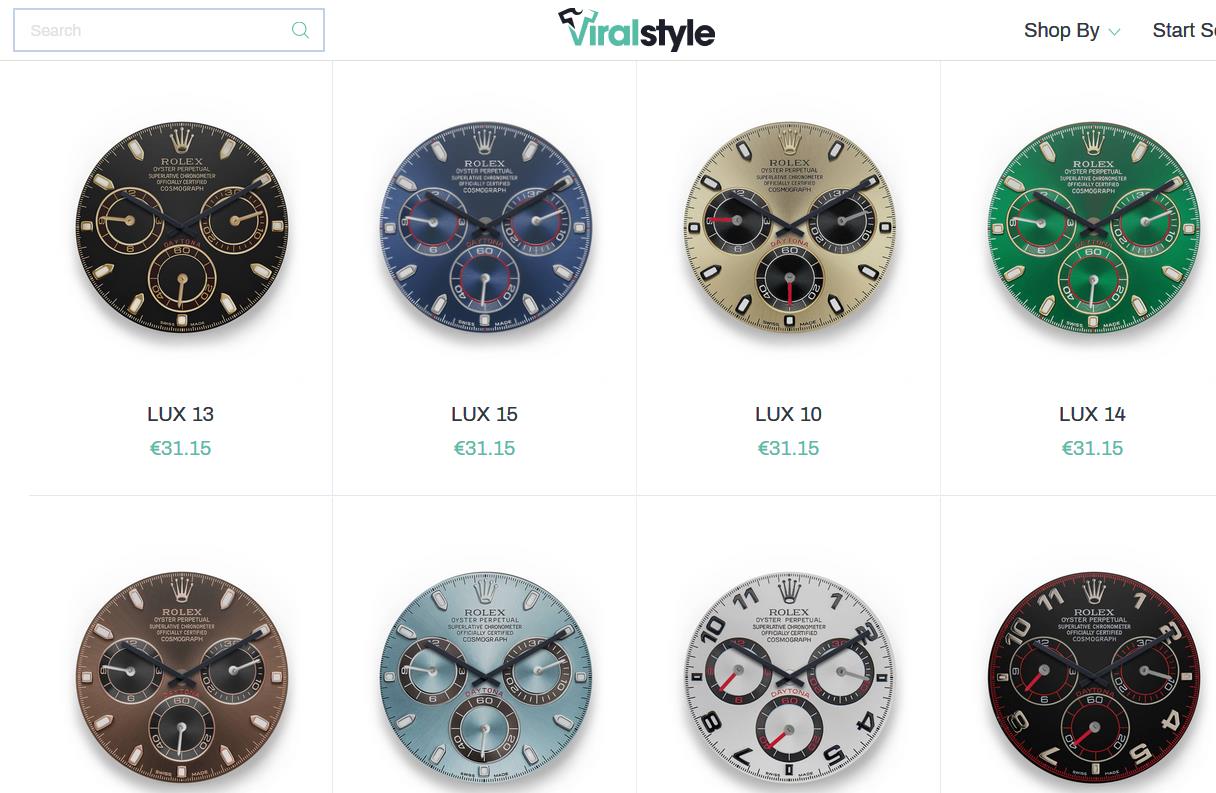This screenshot has height=793, width=1216.
Task: Click the LUX 15 product title
Action: [x=485, y=414]
